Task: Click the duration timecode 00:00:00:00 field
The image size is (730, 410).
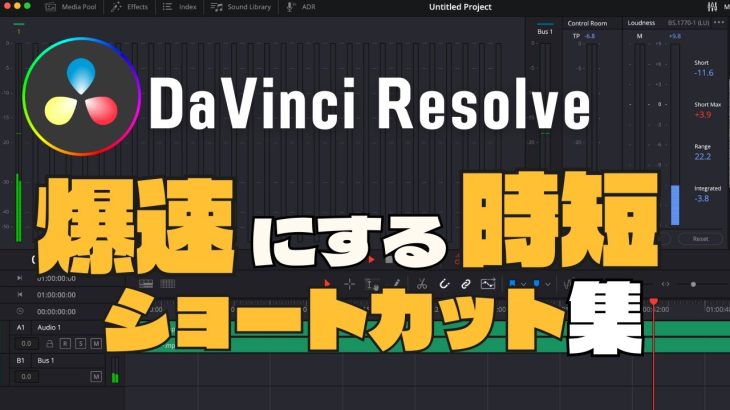Action: pyautogui.click(x=56, y=311)
